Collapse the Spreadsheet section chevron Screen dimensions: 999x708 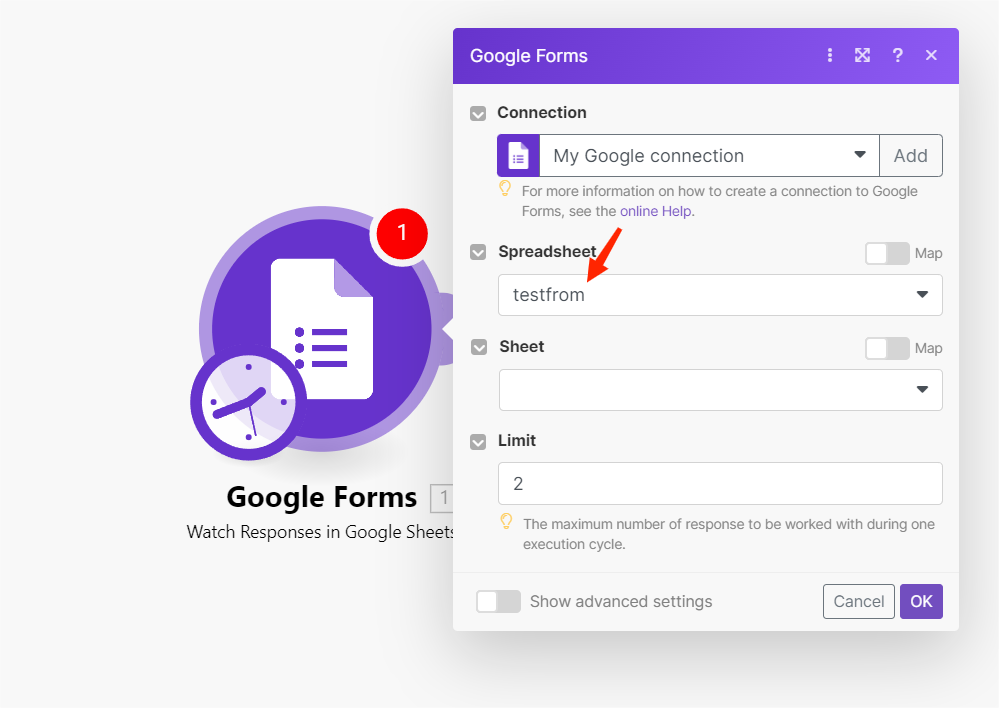pyautogui.click(x=478, y=252)
